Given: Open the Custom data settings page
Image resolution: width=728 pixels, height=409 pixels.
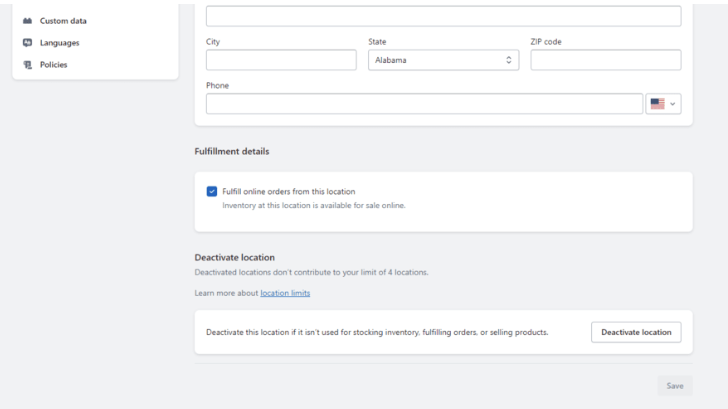Looking at the screenshot, I should [62, 21].
